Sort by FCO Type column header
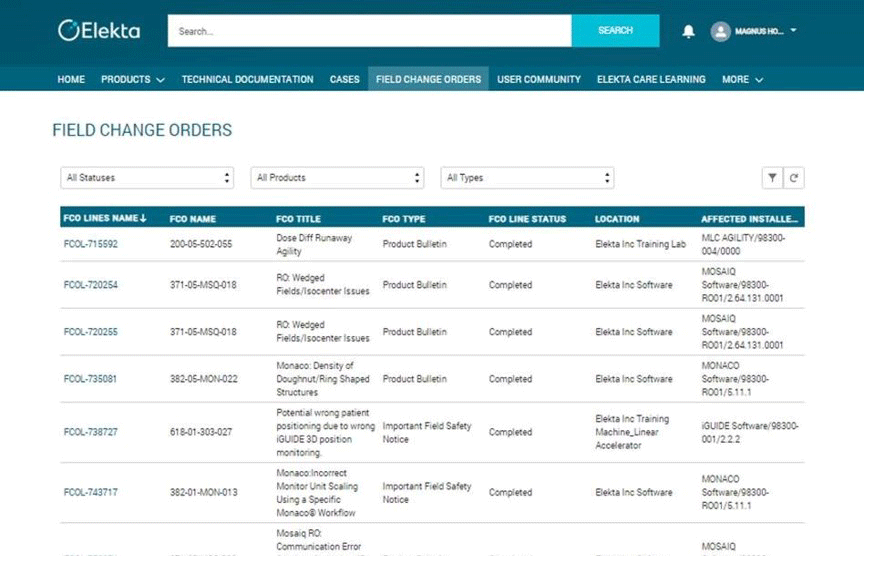The height and width of the screenshot is (565, 883). 404,219
